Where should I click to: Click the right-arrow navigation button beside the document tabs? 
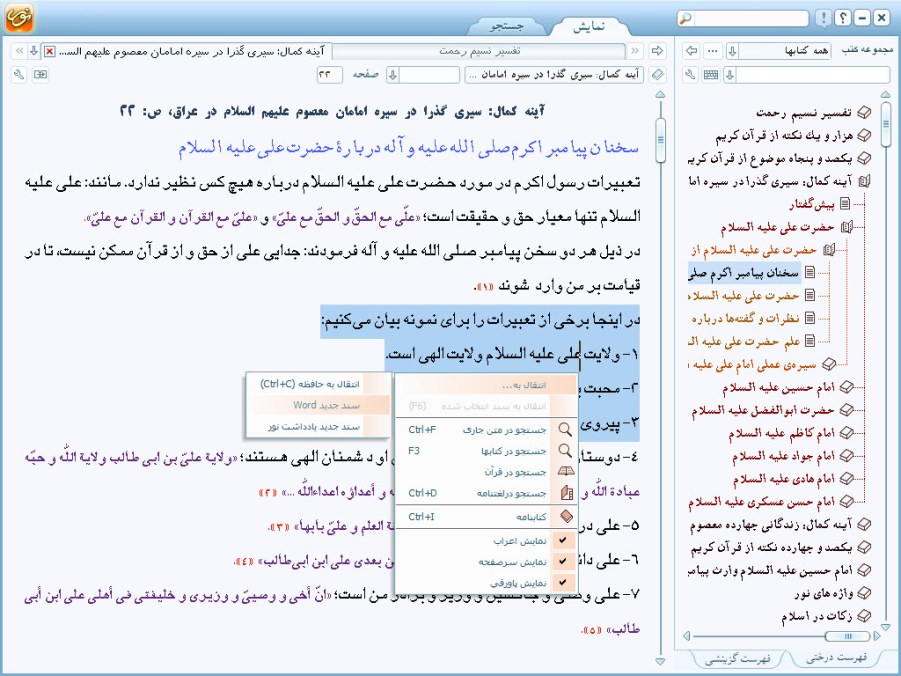(657, 51)
